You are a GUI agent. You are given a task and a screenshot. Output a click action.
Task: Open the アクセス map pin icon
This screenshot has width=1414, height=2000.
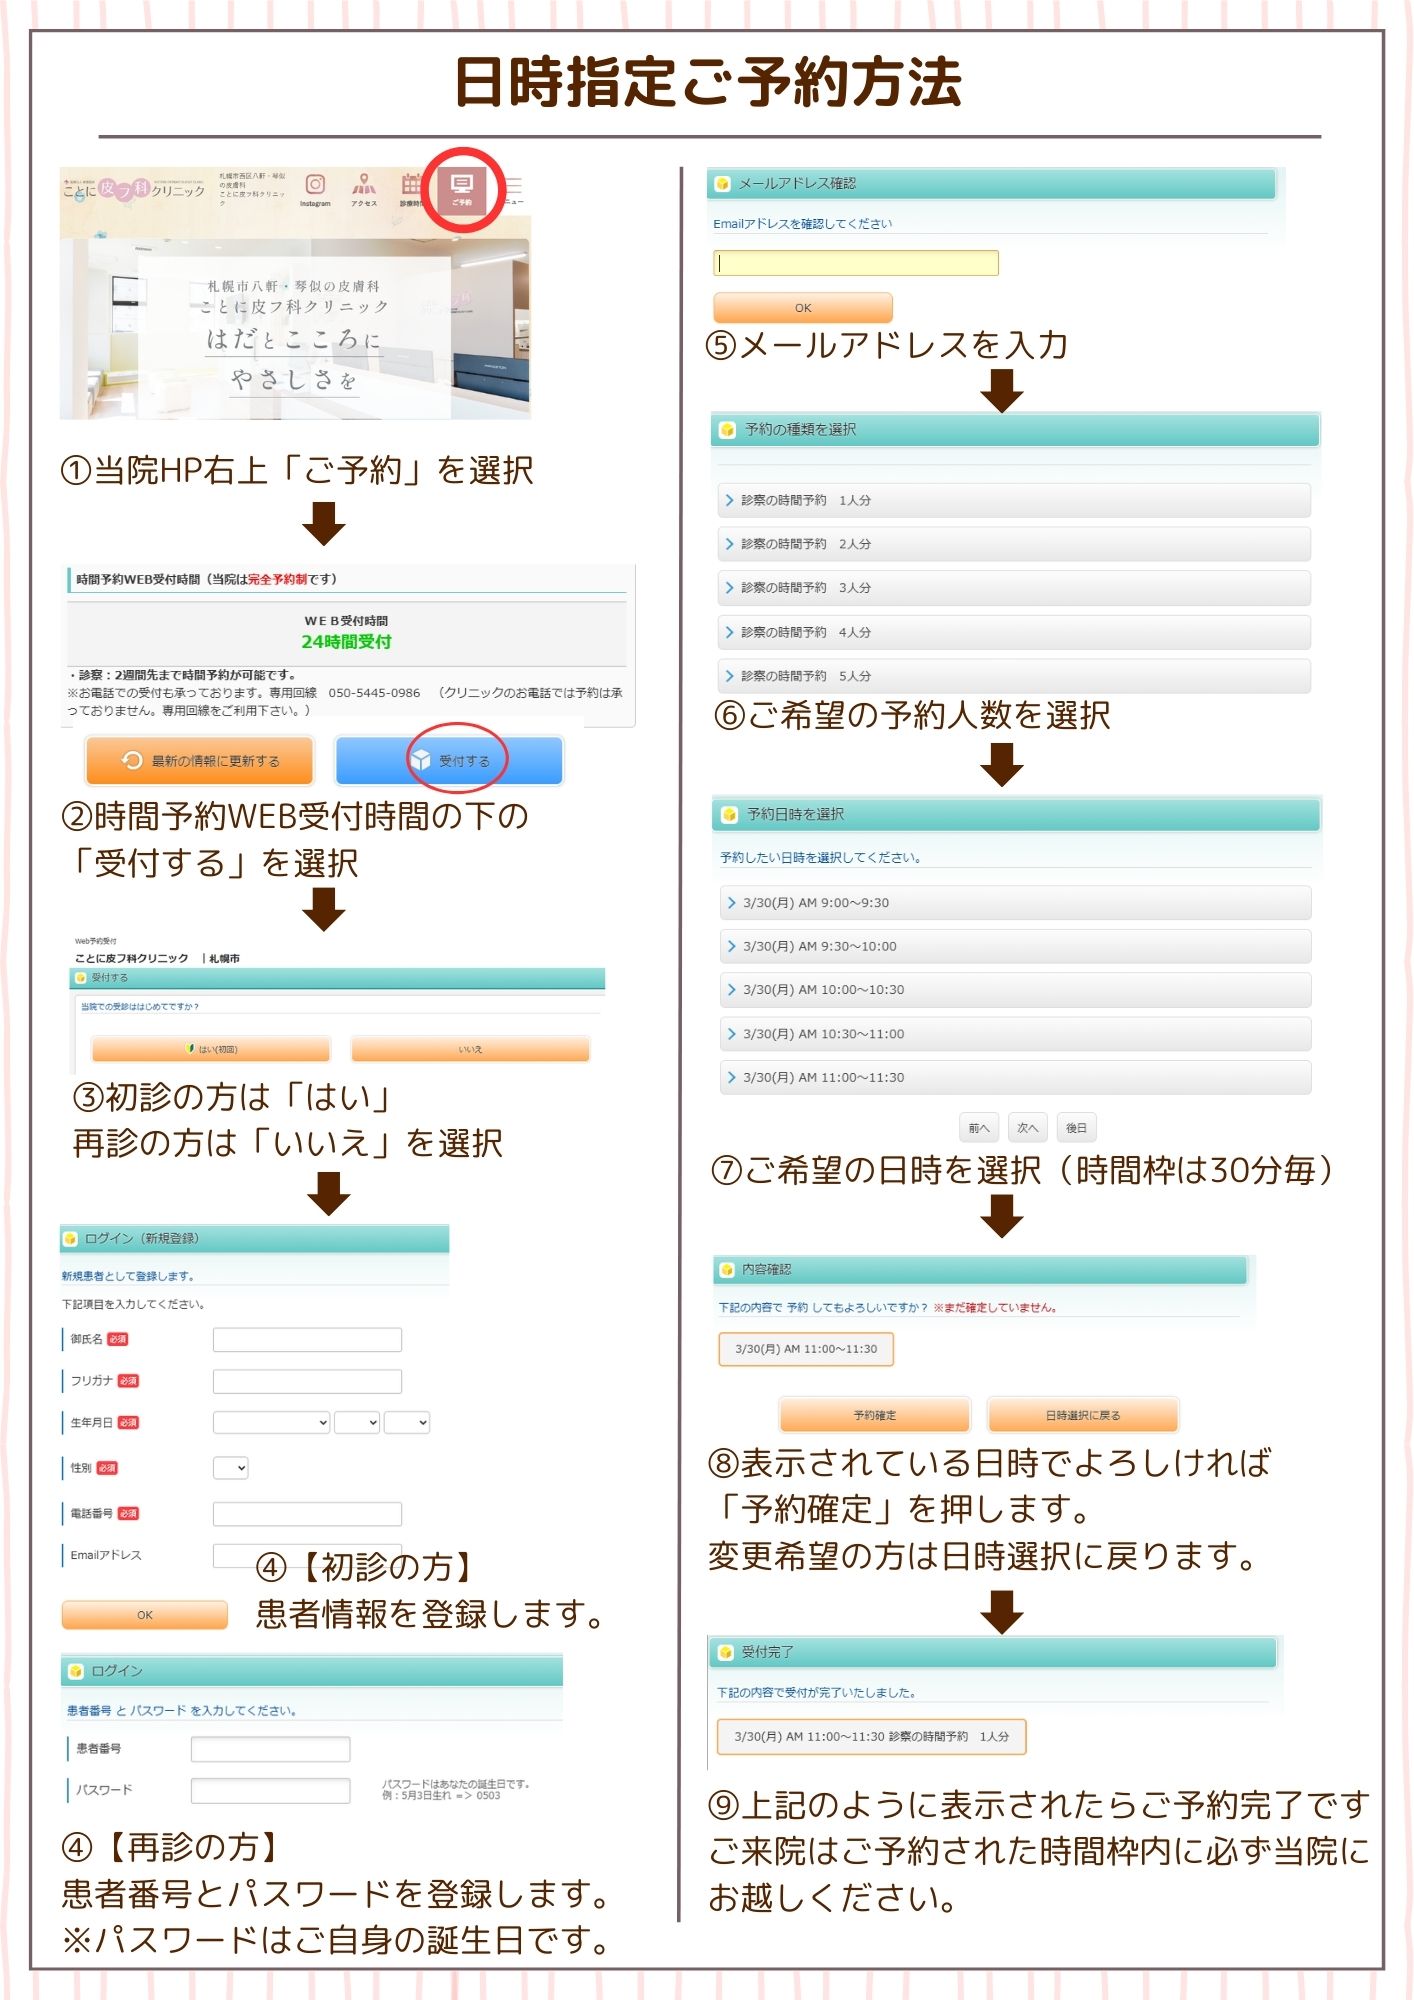(x=364, y=186)
